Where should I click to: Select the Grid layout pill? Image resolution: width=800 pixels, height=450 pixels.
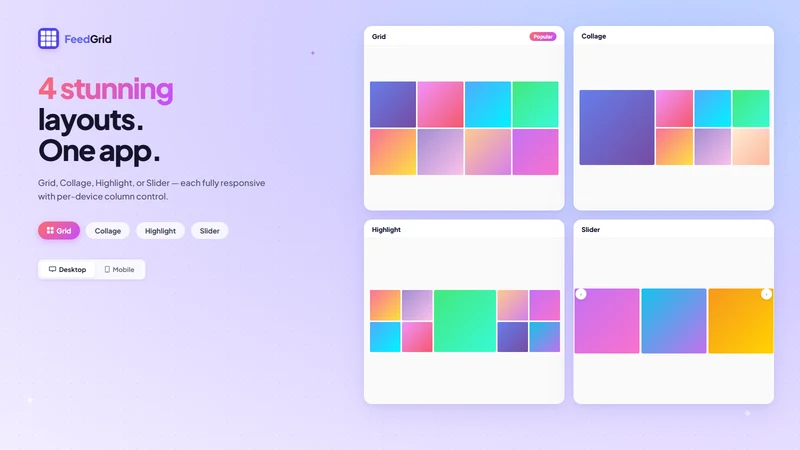[x=59, y=231]
